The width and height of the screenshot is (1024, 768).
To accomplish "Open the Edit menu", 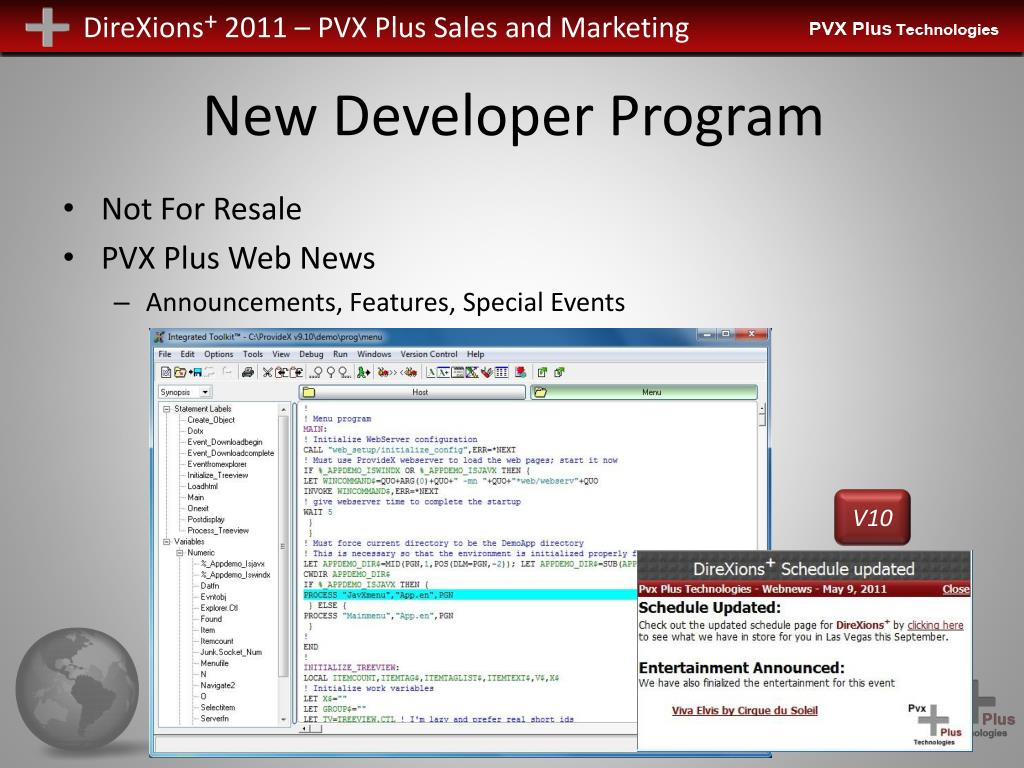I will [187, 354].
